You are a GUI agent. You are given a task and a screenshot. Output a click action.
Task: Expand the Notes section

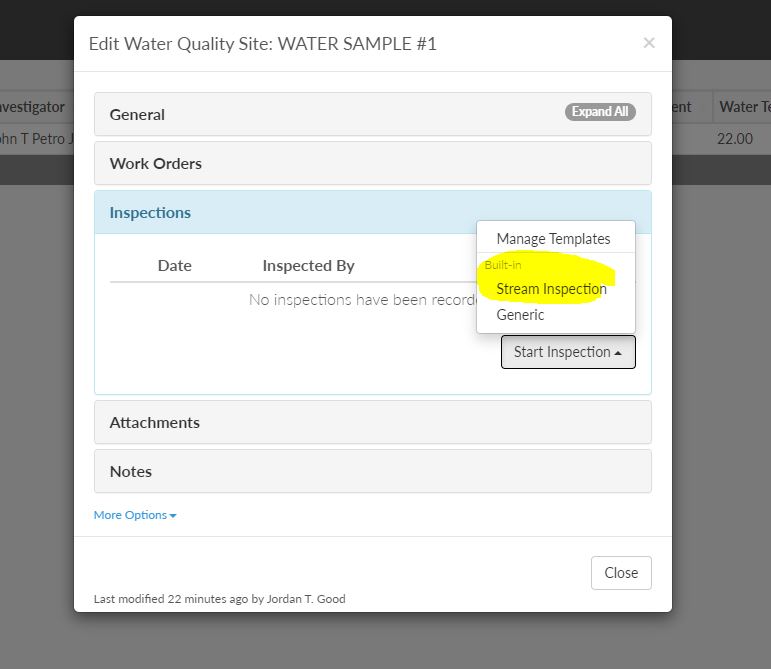[x=373, y=471]
